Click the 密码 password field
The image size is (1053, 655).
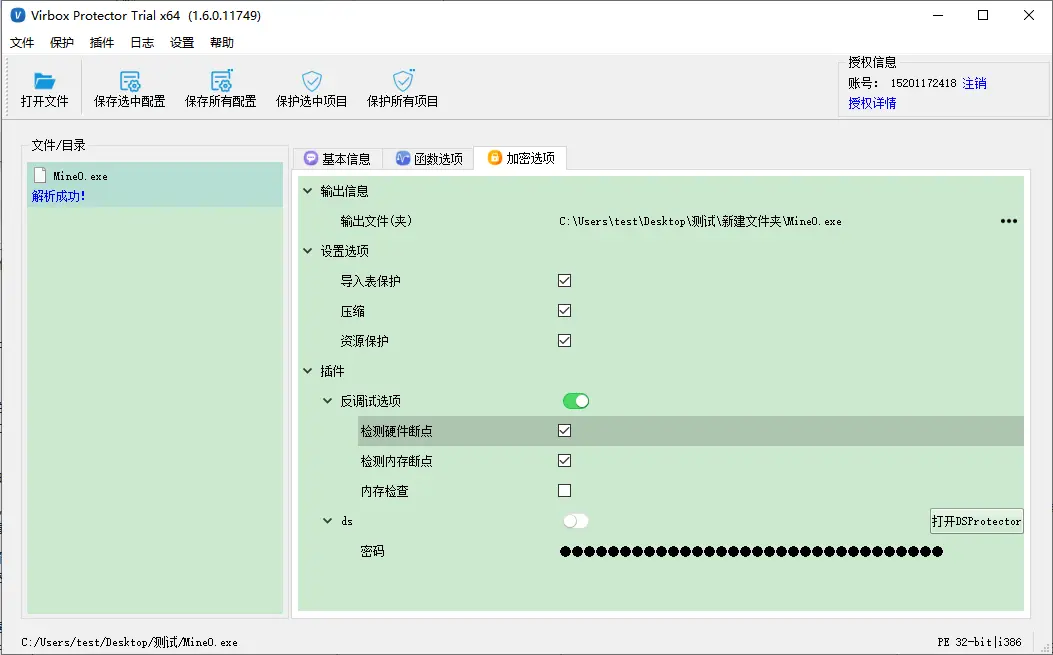click(x=751, y=552)
